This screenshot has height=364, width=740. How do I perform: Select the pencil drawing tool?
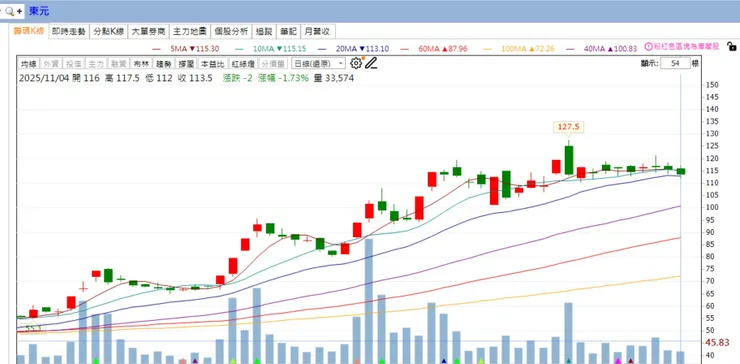(x=371, y=63)
